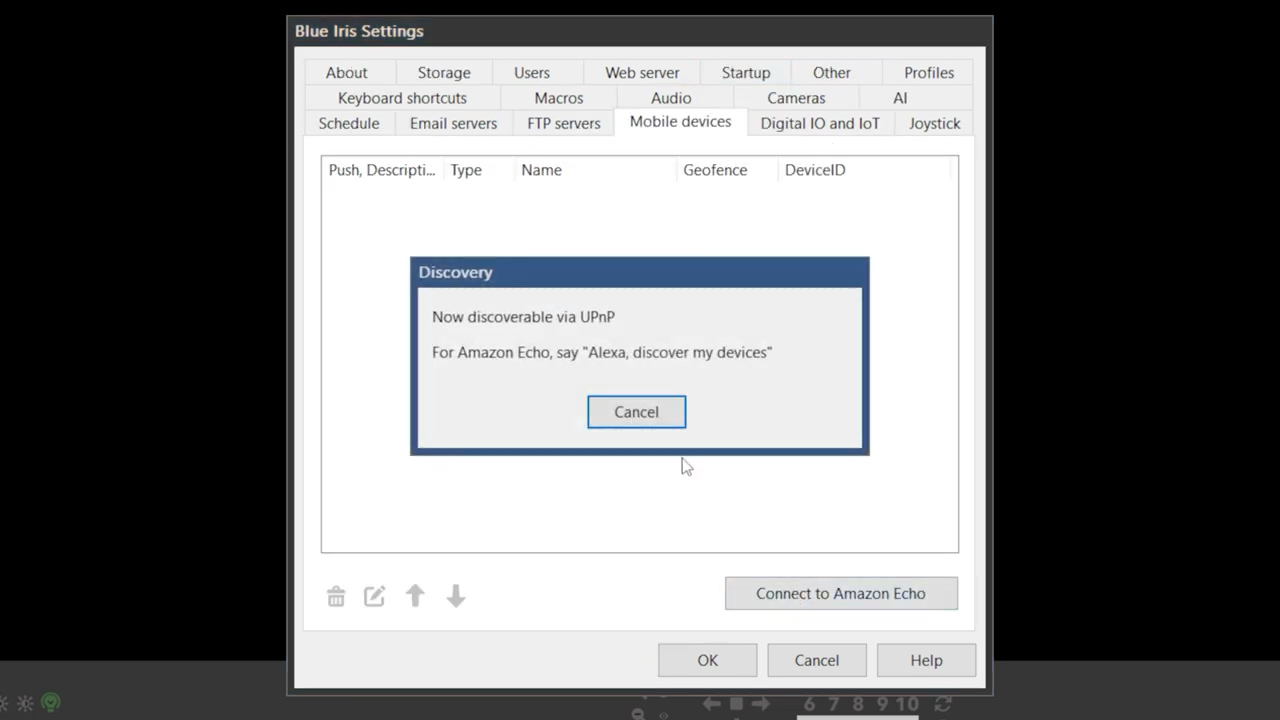Select number 8 in bottom bar
The width and height of the screenshot is (1280, 720).
click(x=859, y=704)
